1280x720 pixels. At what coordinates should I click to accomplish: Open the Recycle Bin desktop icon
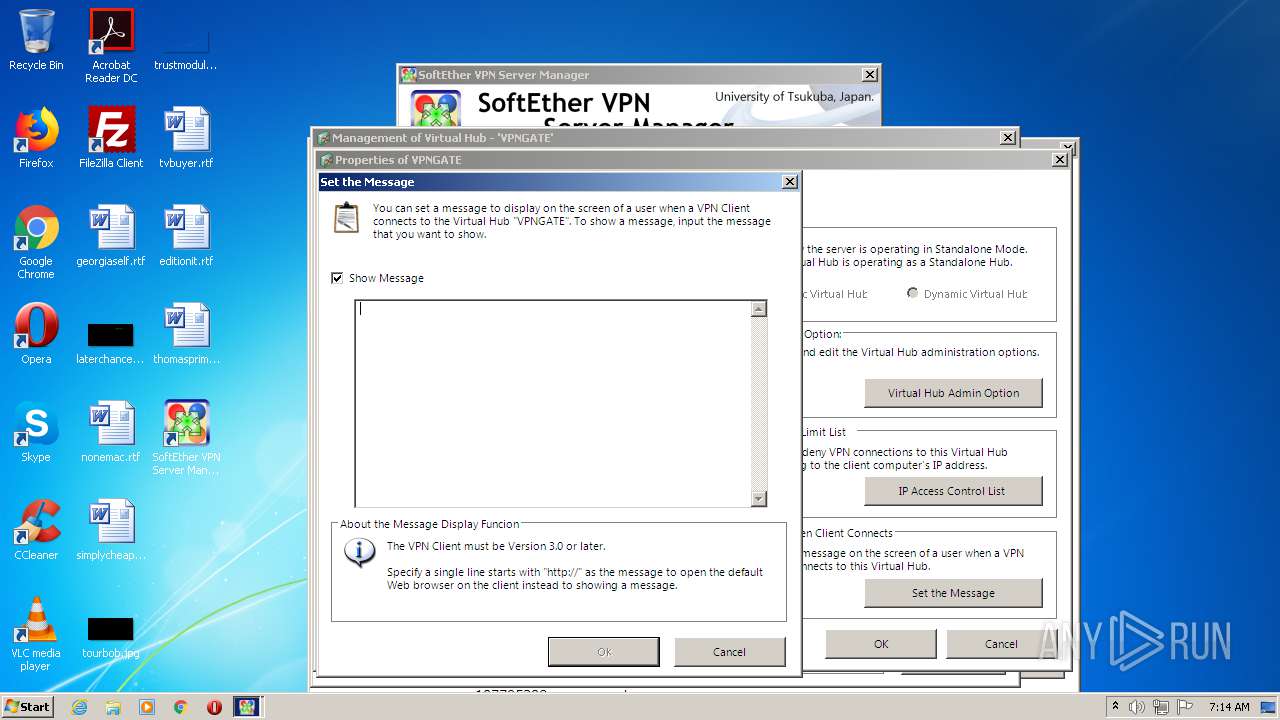pos(36,40)
